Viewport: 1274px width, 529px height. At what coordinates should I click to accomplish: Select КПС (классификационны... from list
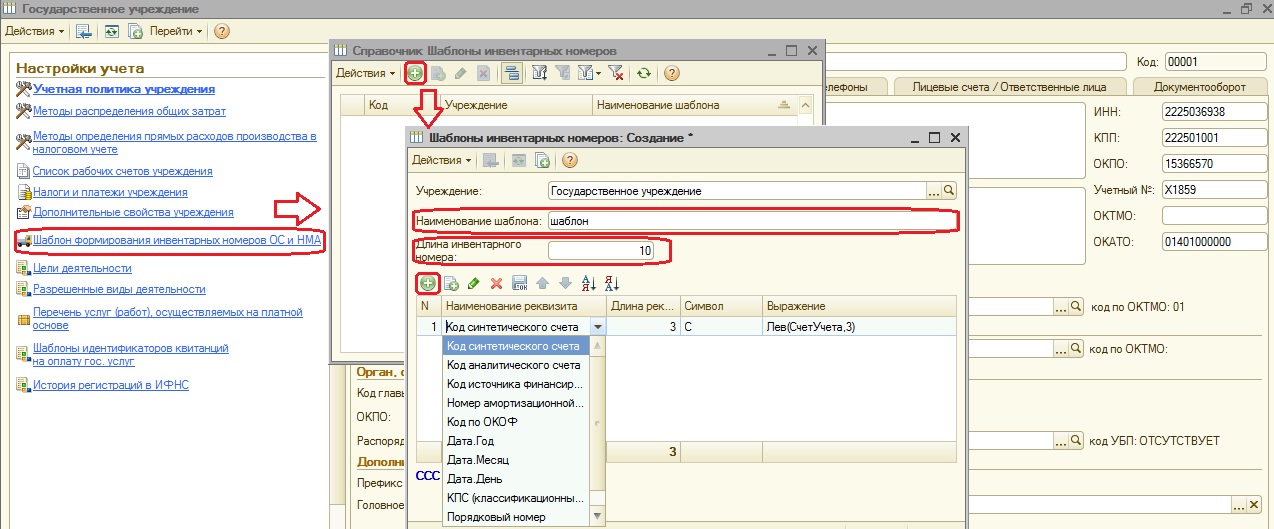(x=514, y=498)
